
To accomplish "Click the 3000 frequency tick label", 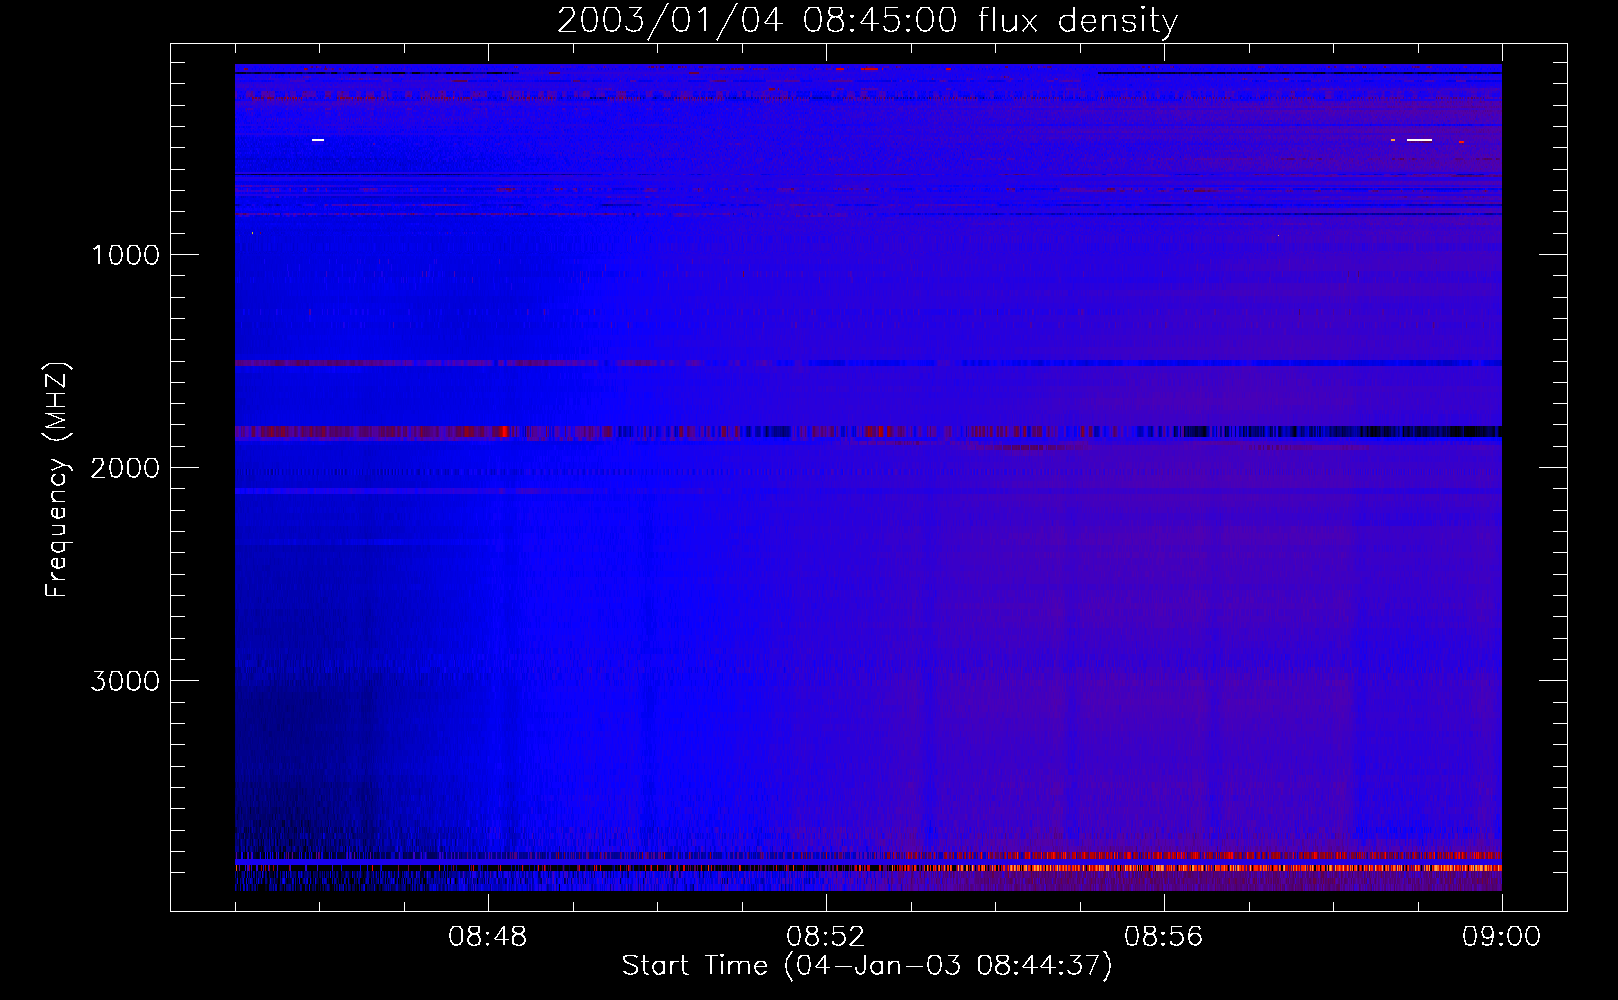I will 125,681.
